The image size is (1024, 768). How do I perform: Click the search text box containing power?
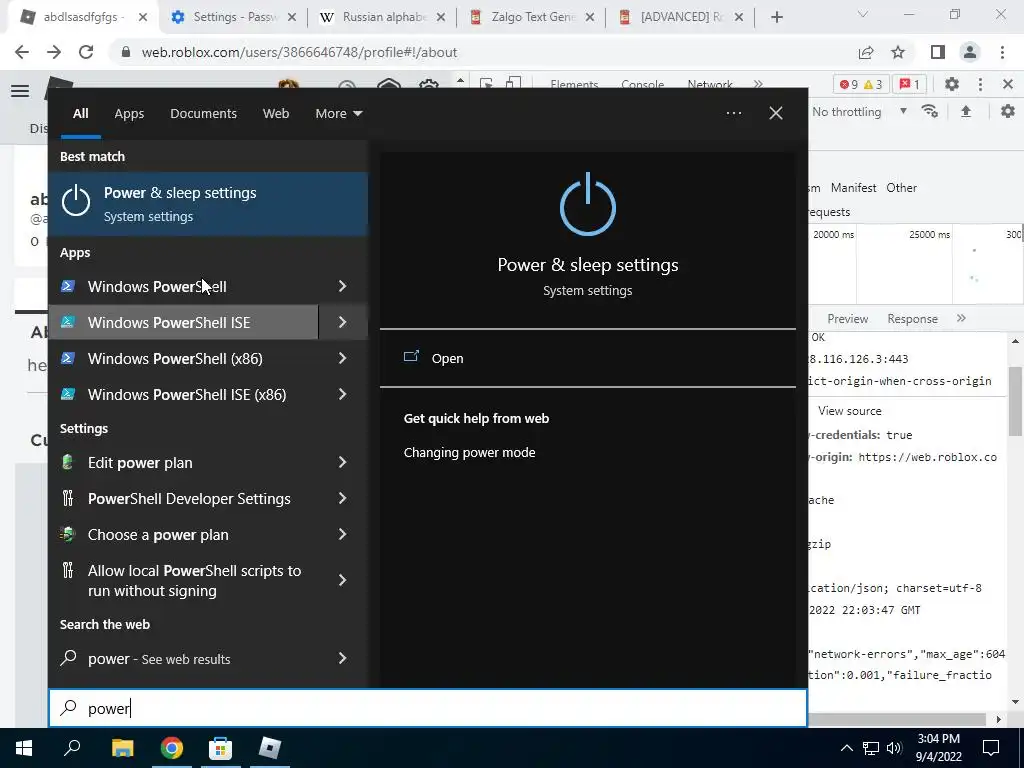click(x=428, y=708)
